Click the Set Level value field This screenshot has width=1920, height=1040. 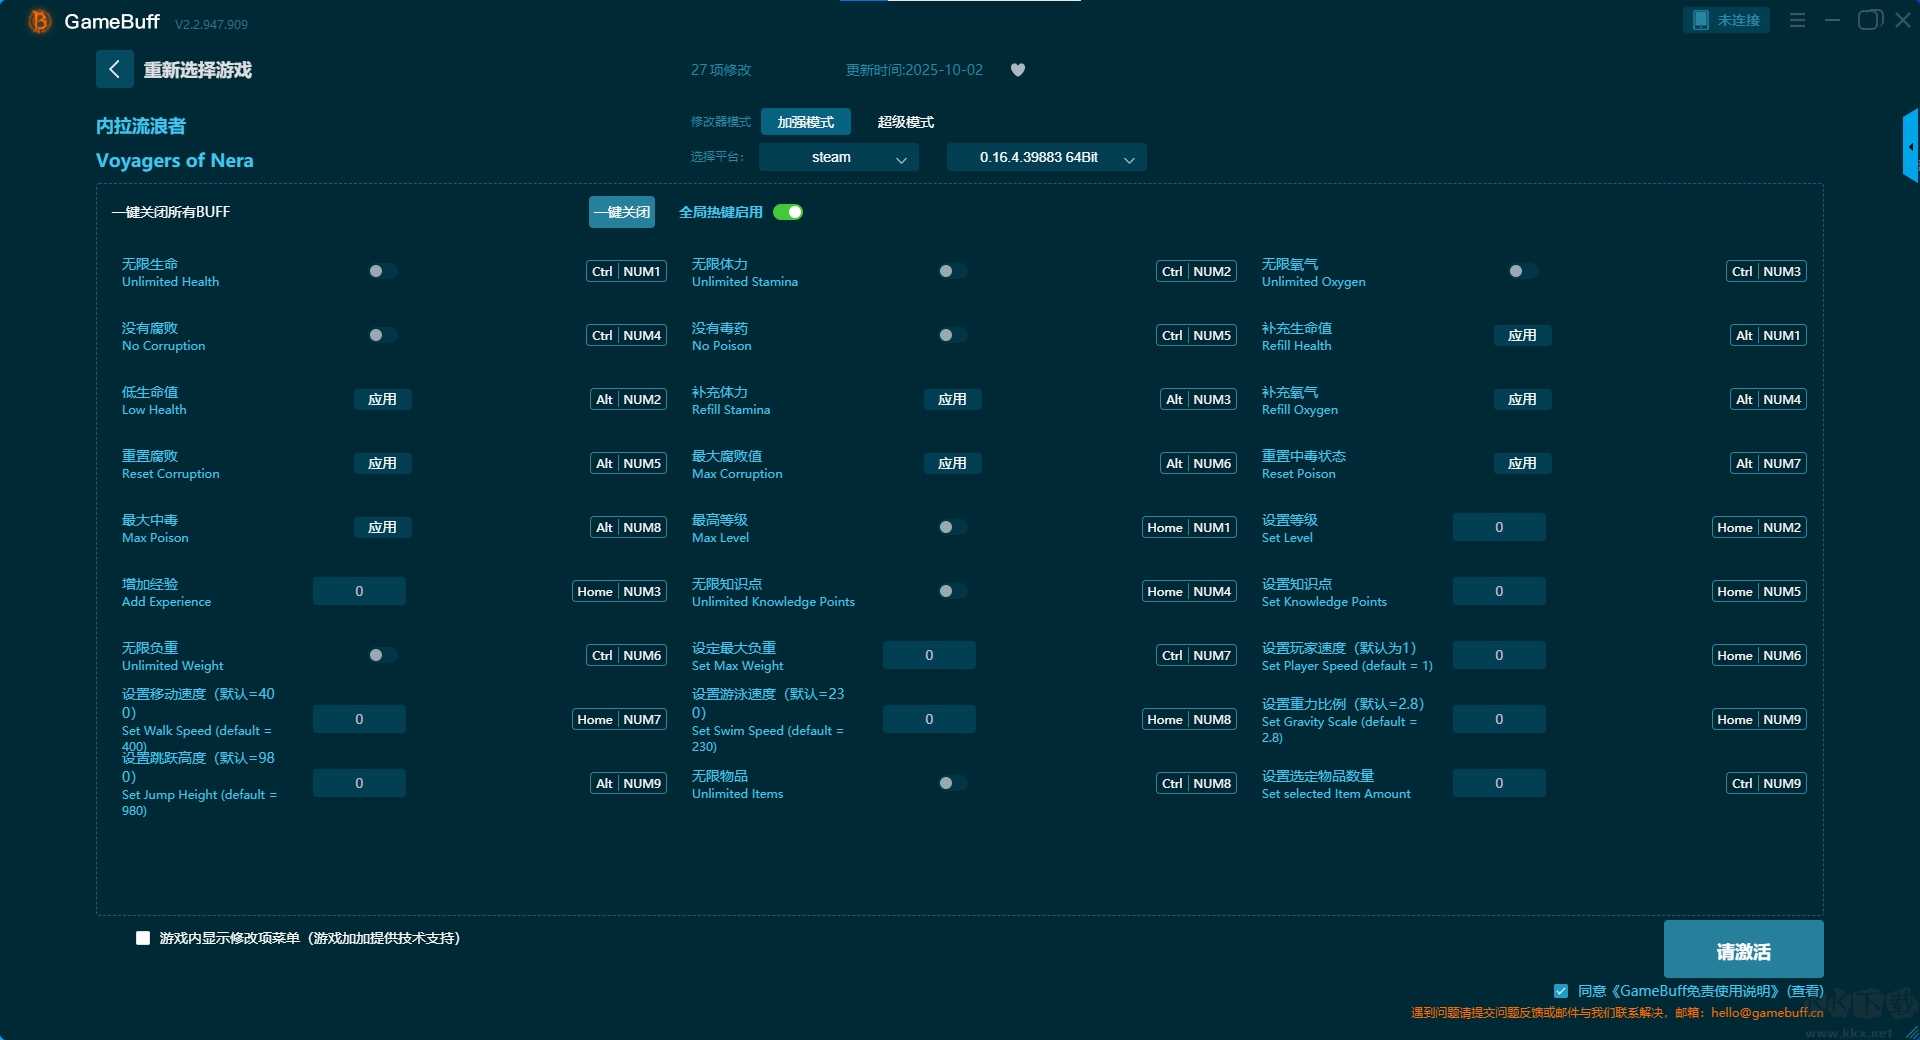coord(1499,527)
